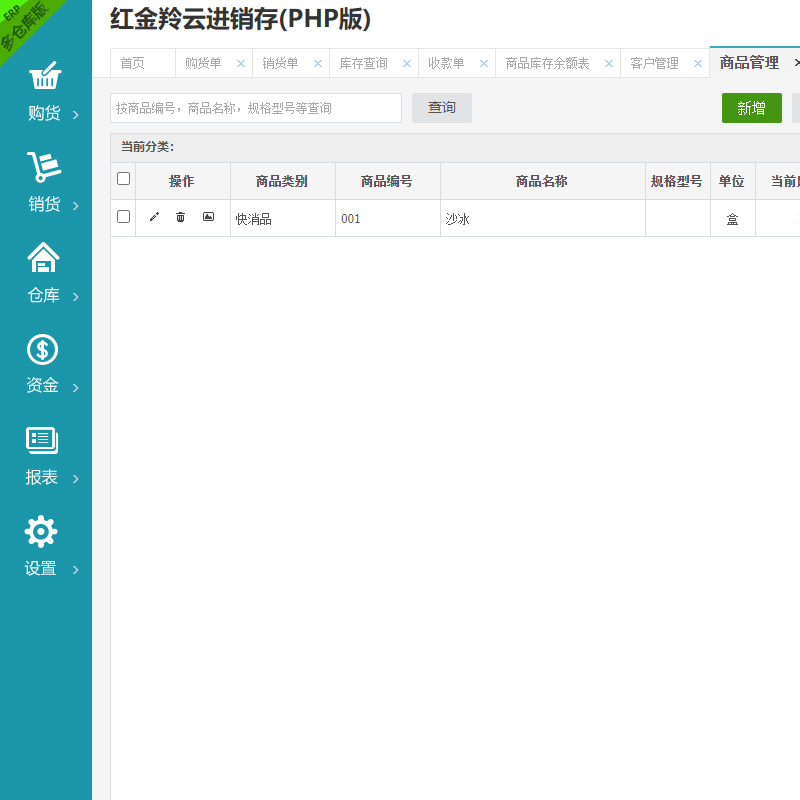Edit product 沙冰 with pencil icon
The height and width of the screenshot is (800, 800).
tap(154, 217)
